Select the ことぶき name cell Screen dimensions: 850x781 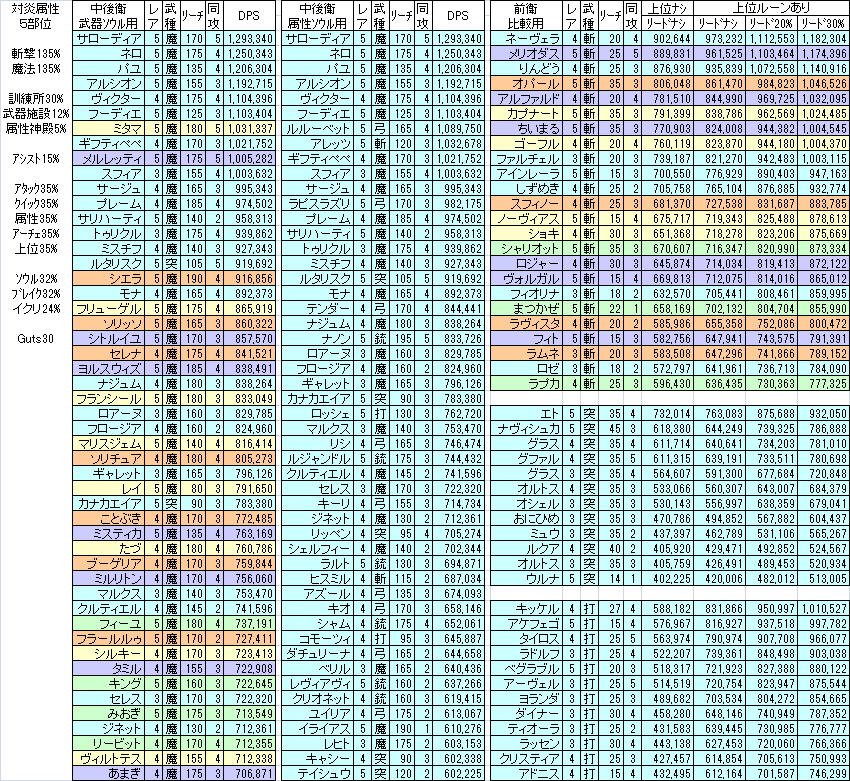pyautogui.click(x=108, y=519)
